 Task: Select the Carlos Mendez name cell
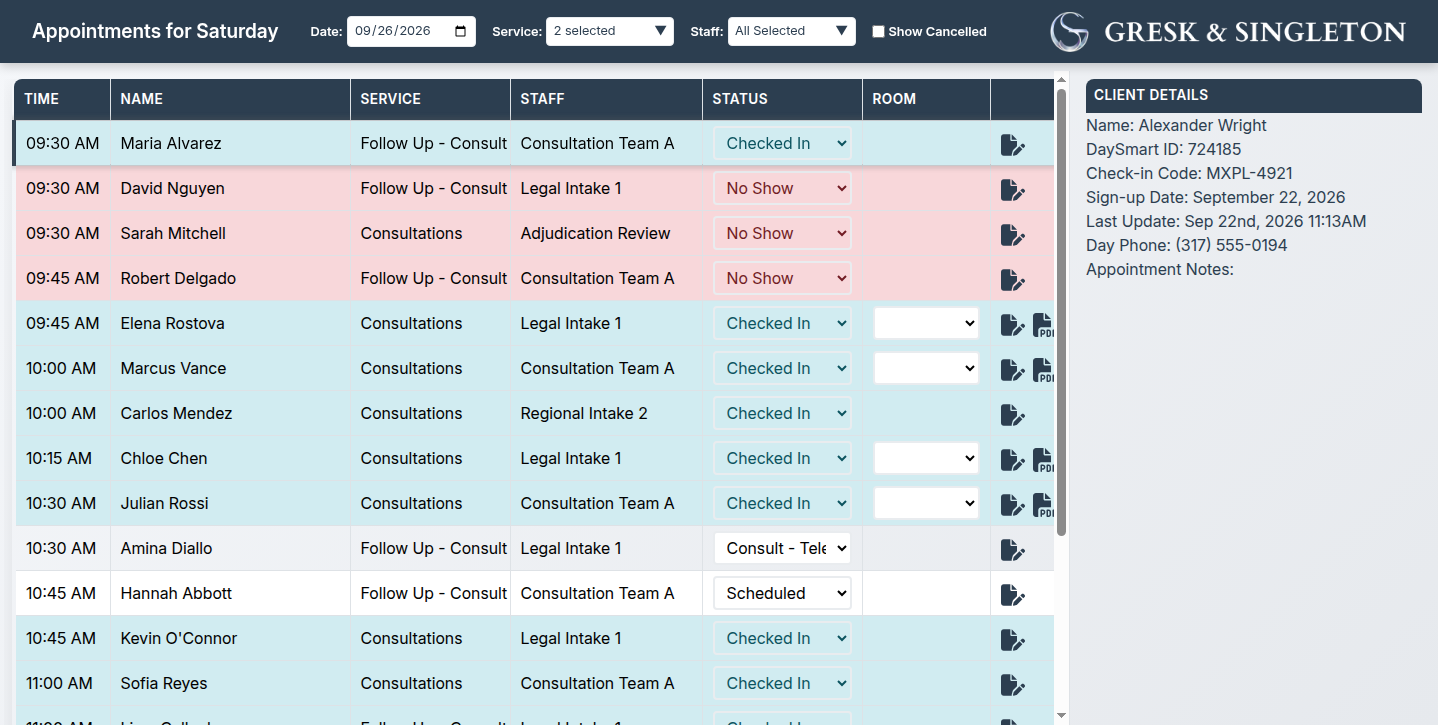pyautogui.click(x=230, y=414)
